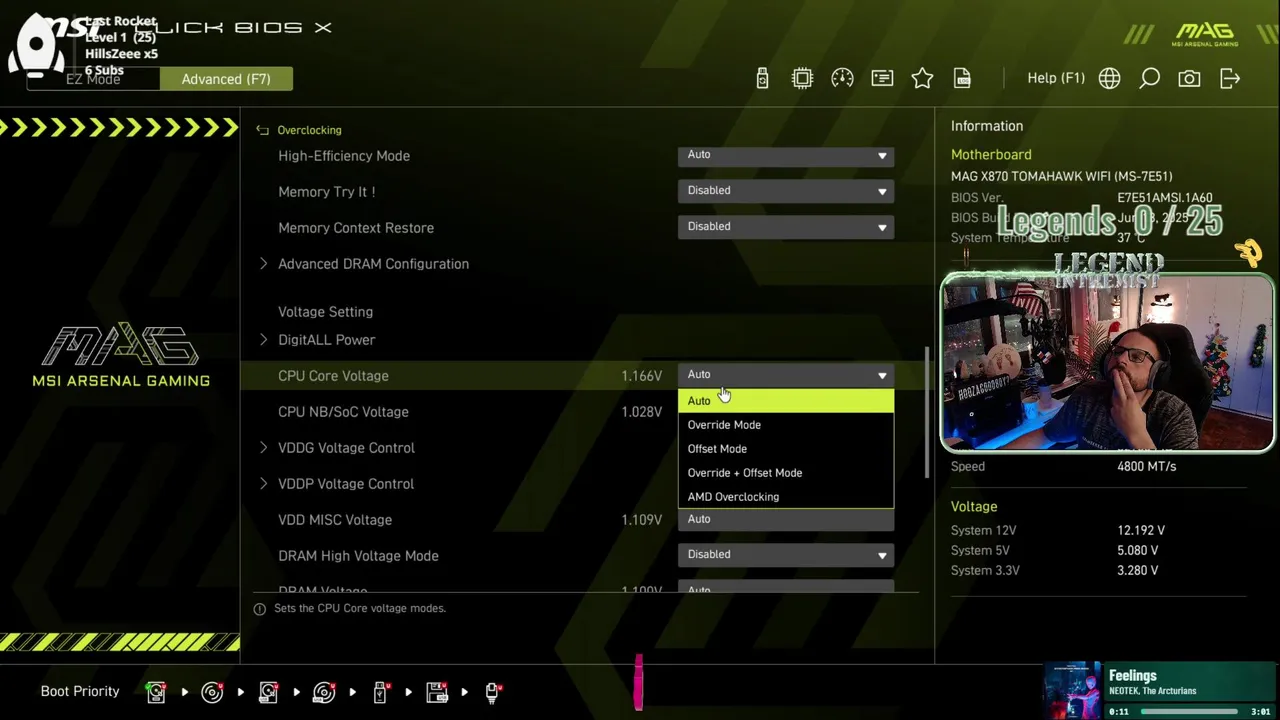The height and width of the screenshot is (720, 1280).
Task: Select the first hard disk boot device
Action: pyautogui.click(x=156, y=691)
